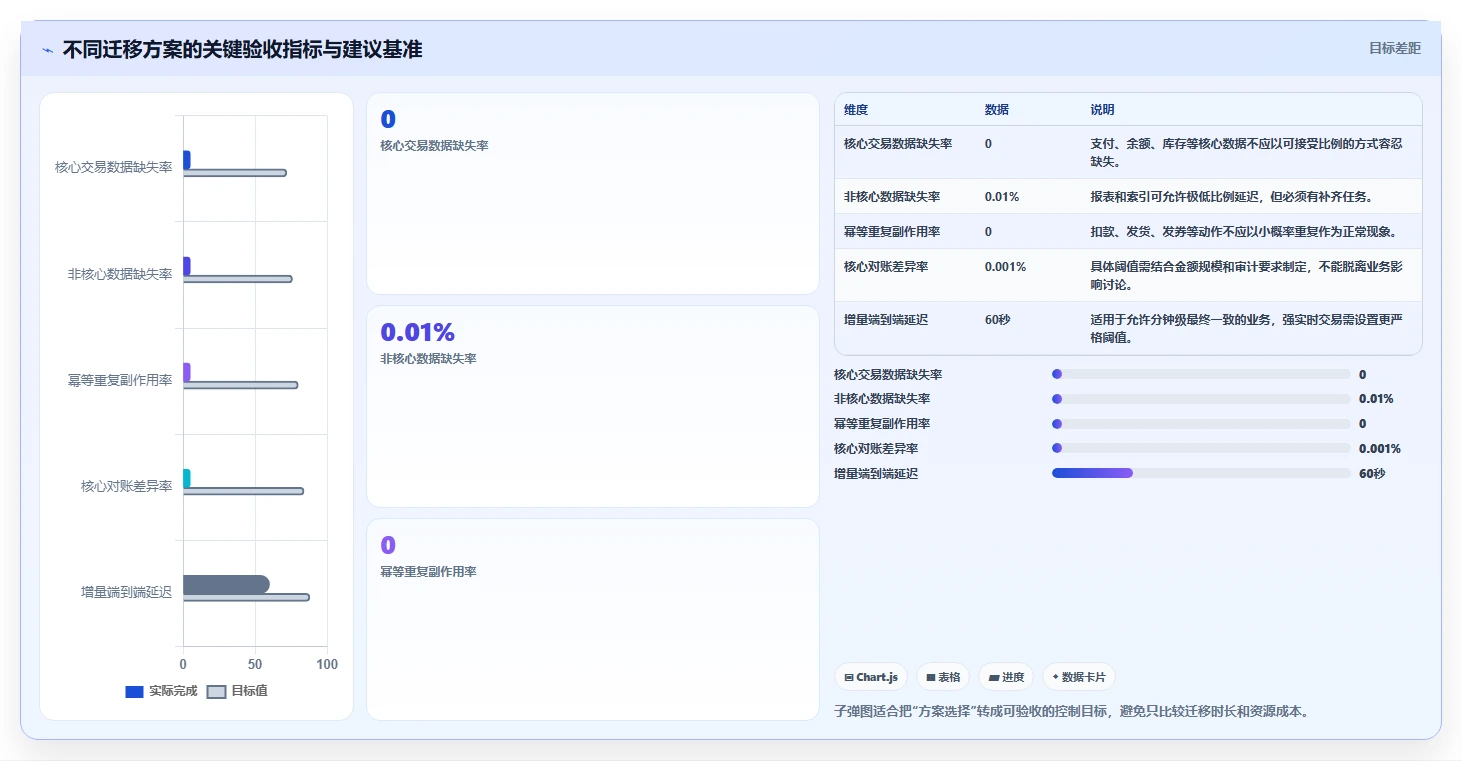Click the purple 幂等重复副作用率 actual bar

[186, 372]
